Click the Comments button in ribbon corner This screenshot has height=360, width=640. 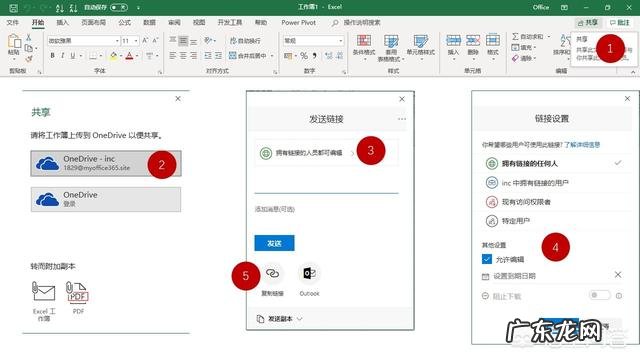pyautogui.click(x=620, y=23)
